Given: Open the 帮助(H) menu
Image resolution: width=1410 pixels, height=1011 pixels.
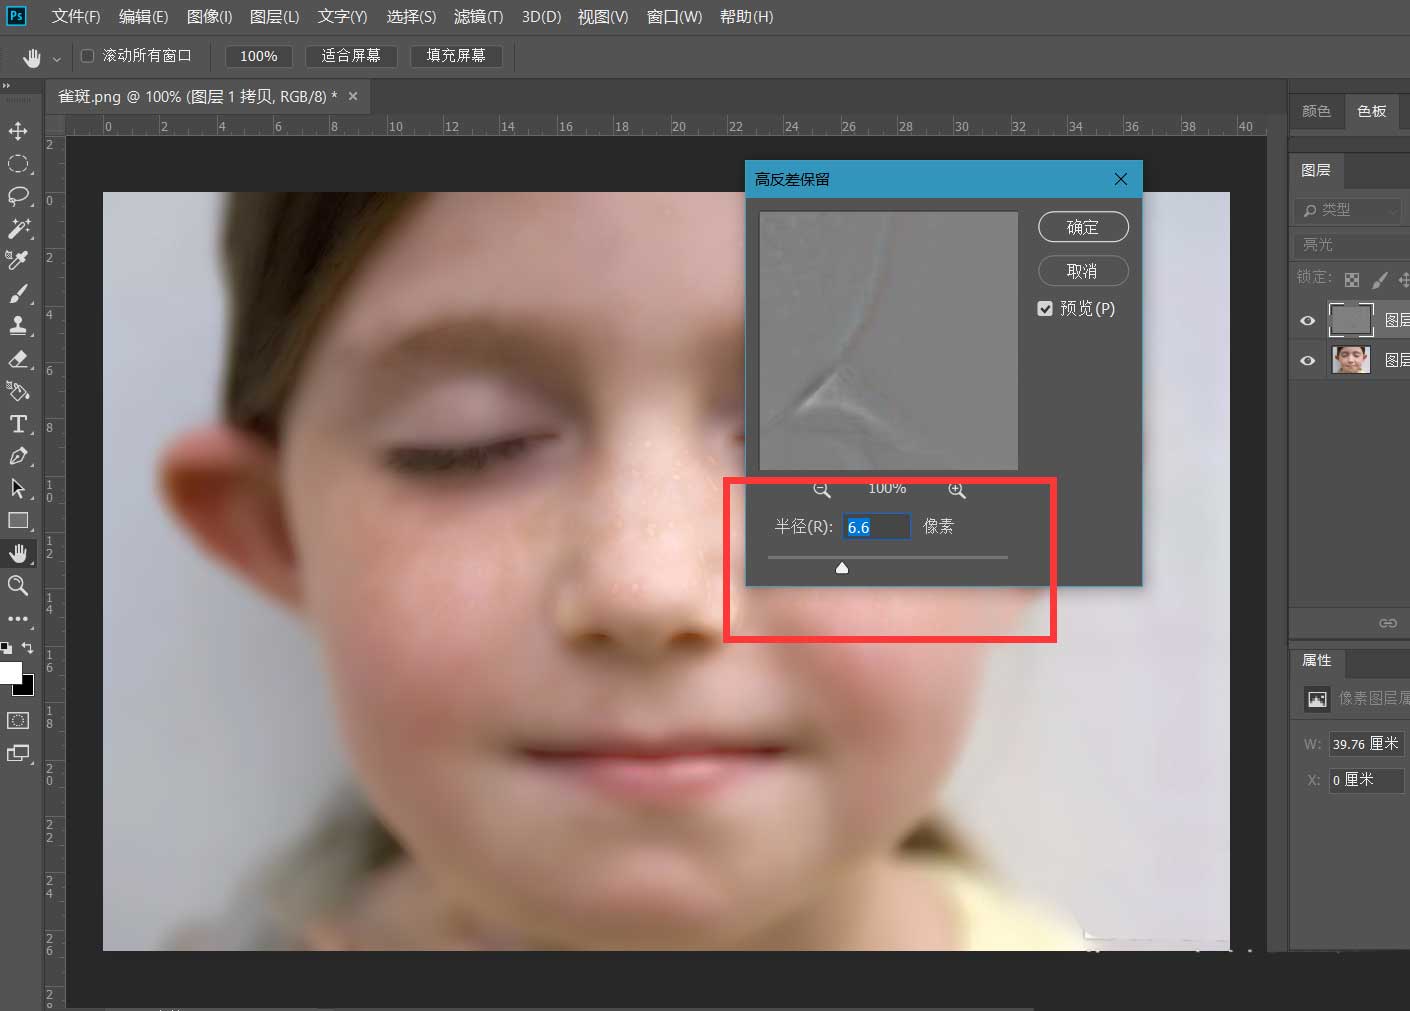Looking at the screenshot, I should point(746,17).
